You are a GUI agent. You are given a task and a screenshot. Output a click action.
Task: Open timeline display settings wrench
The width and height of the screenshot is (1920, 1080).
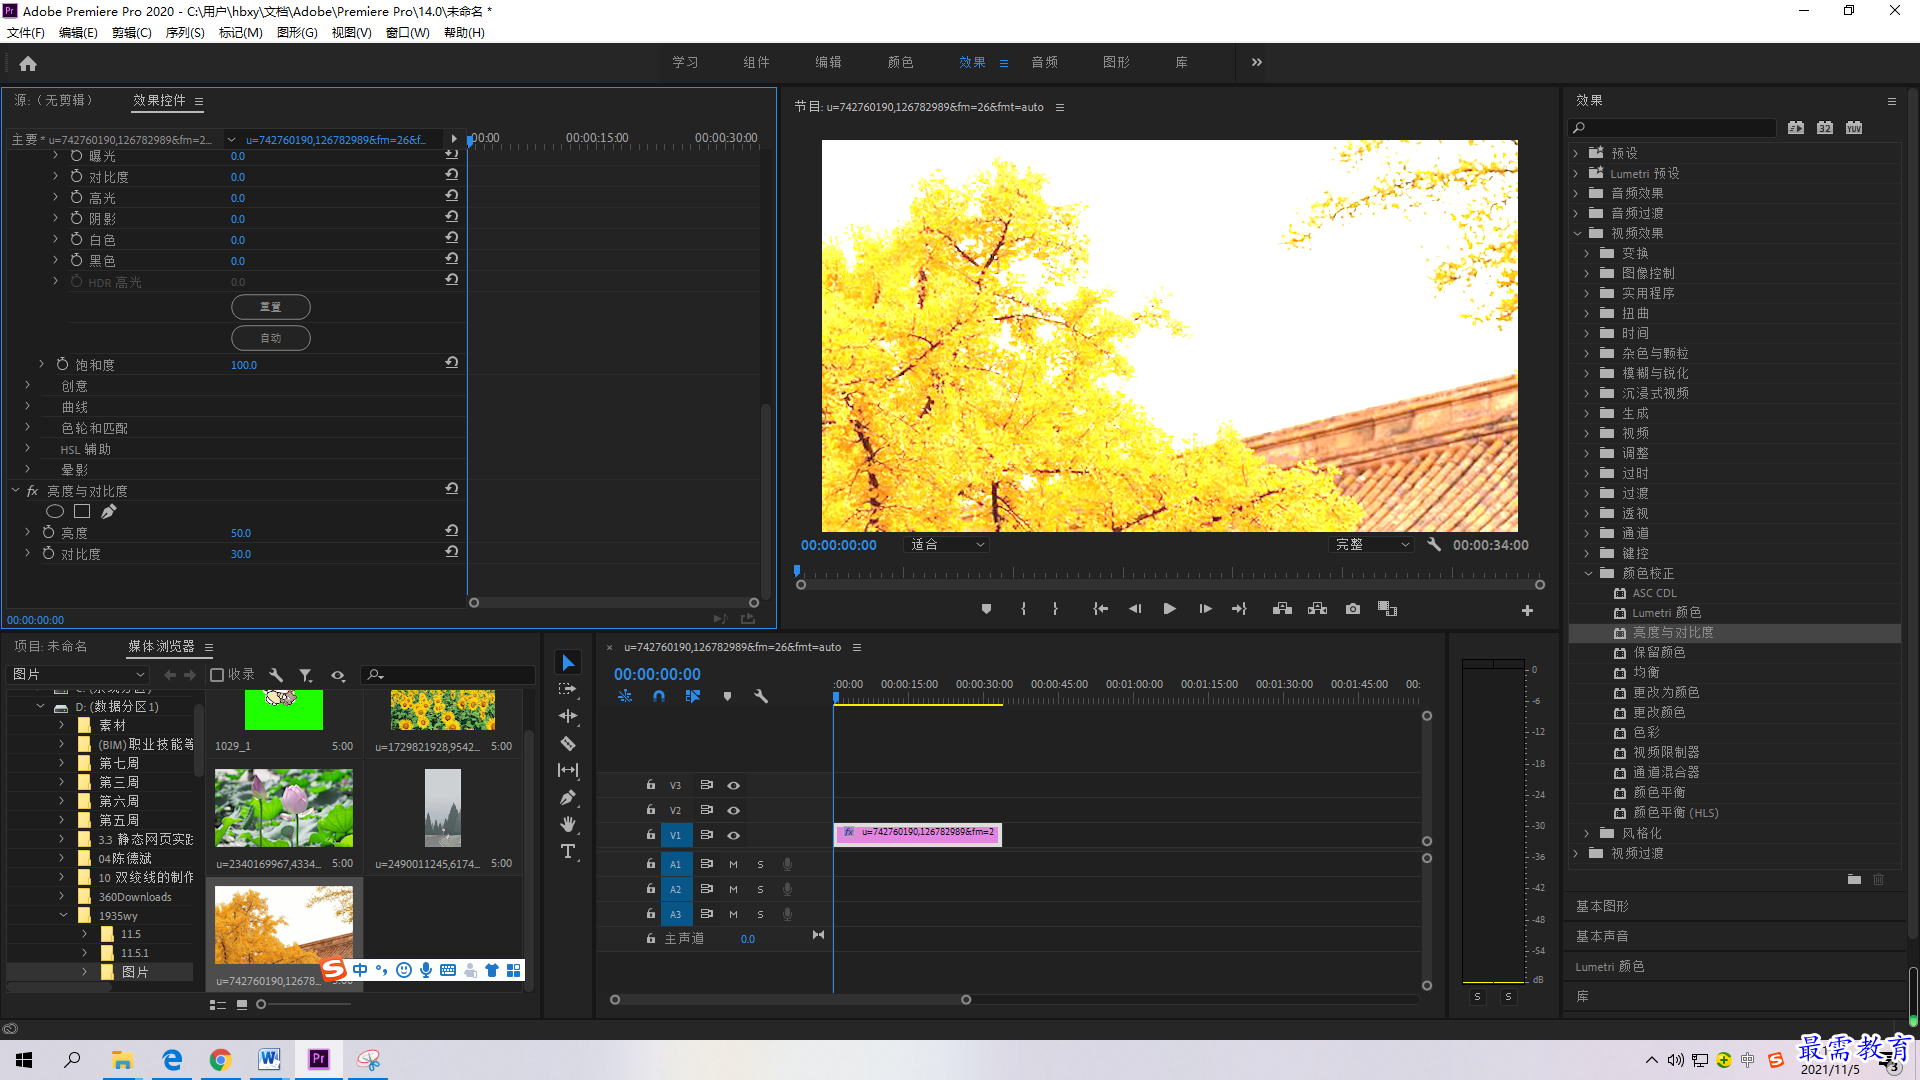(x=761, y=696)
